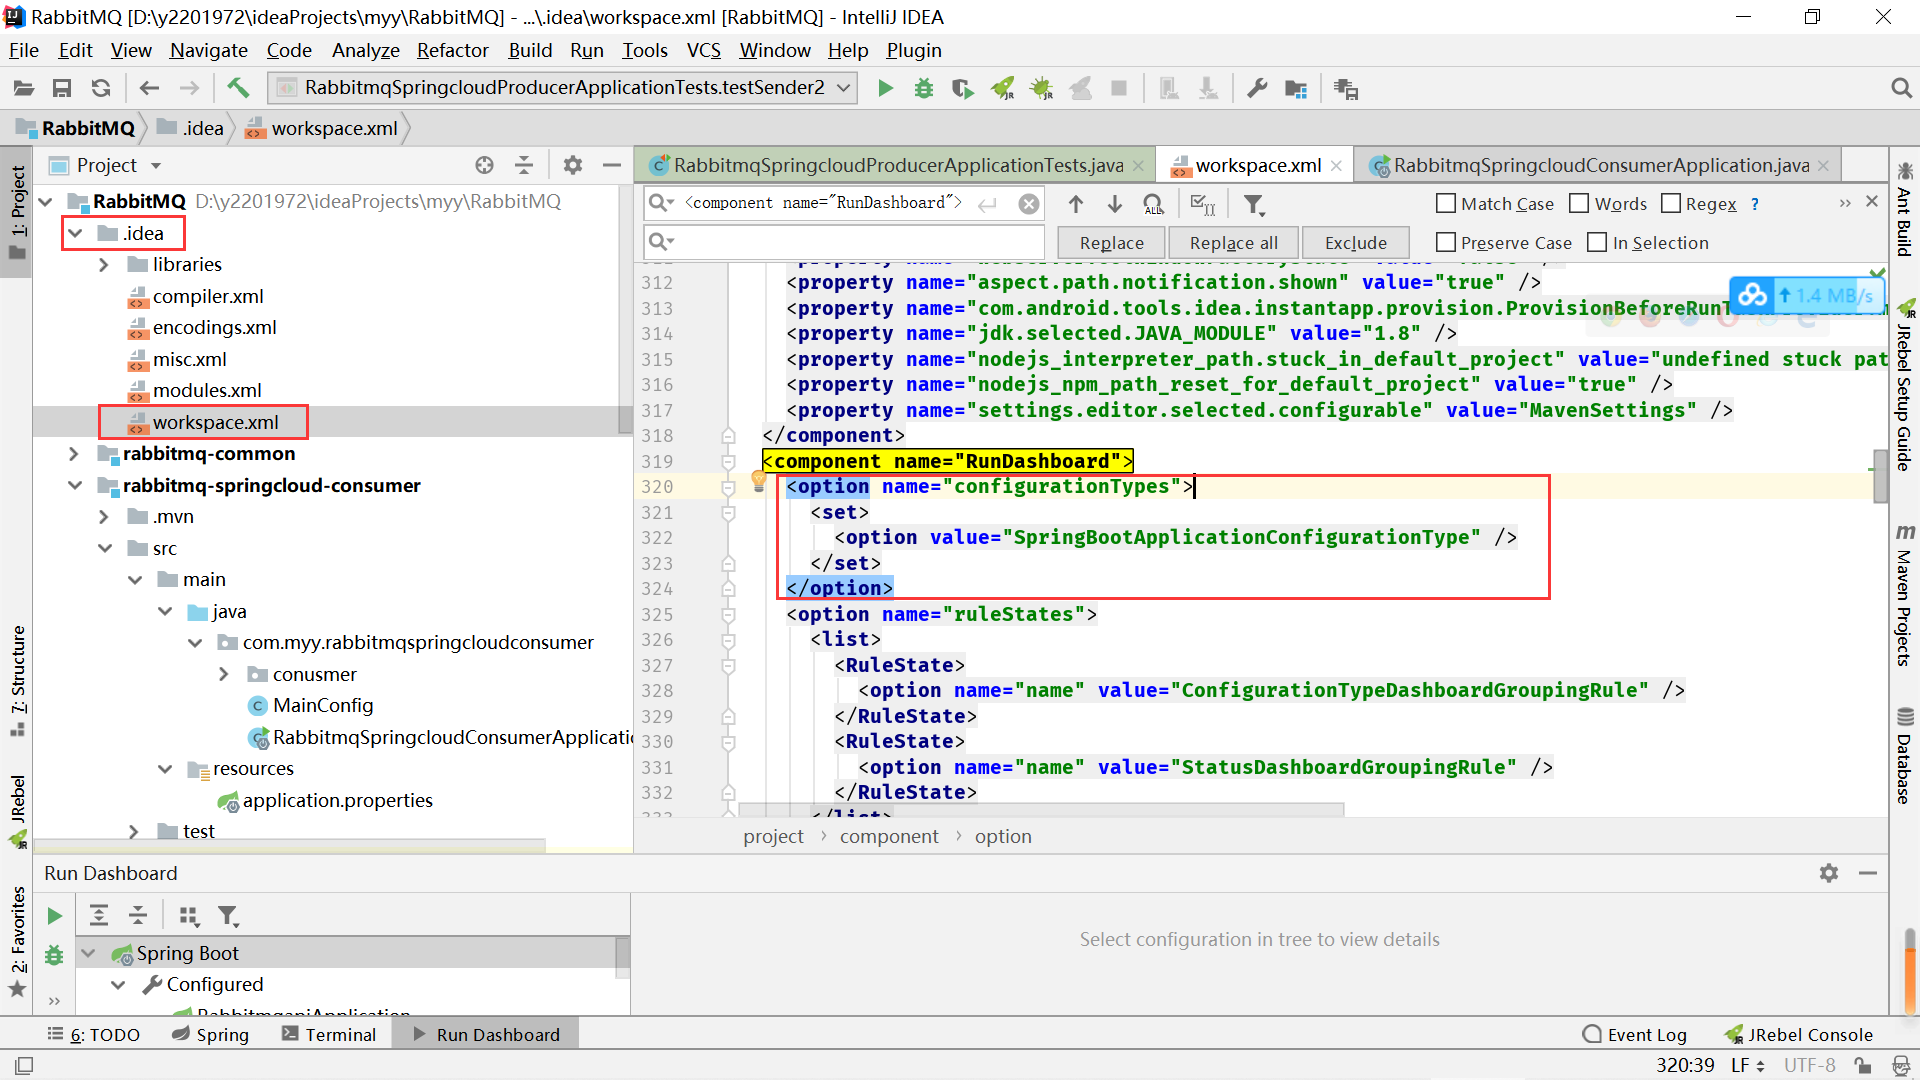1920x1080 pixels.
Task: Click the Debug bug icon in toolbar
Action: pos(924,88)
